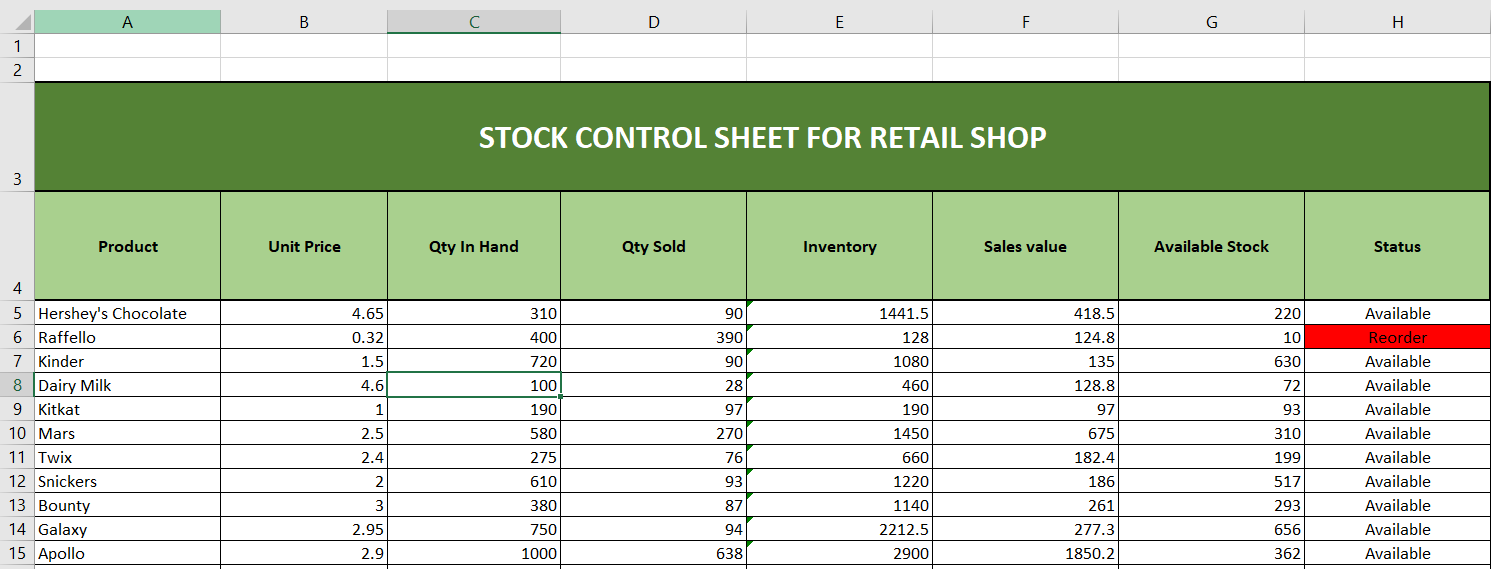Screen dimensions: 1491x569
Task: Select the Available Stock header cell
Action: point(1211,246)
